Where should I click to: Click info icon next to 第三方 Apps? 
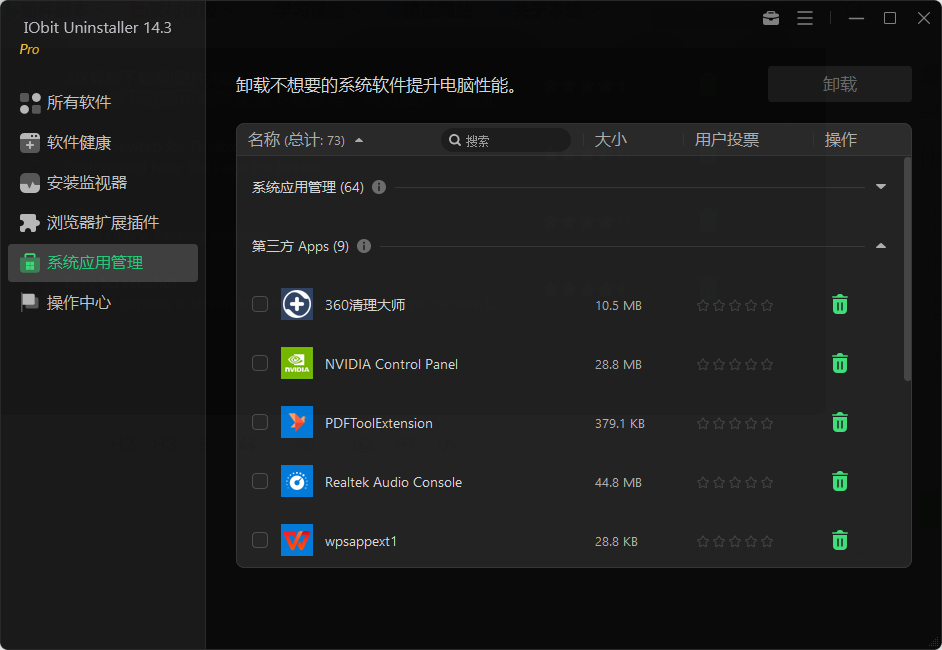pos(364,246)
